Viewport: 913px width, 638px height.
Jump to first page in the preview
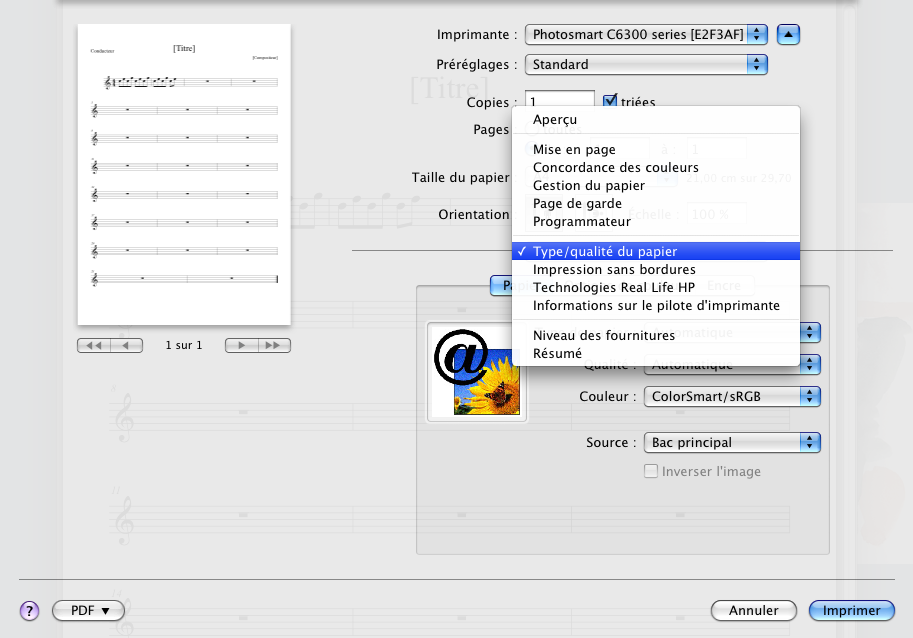point(94,345)
